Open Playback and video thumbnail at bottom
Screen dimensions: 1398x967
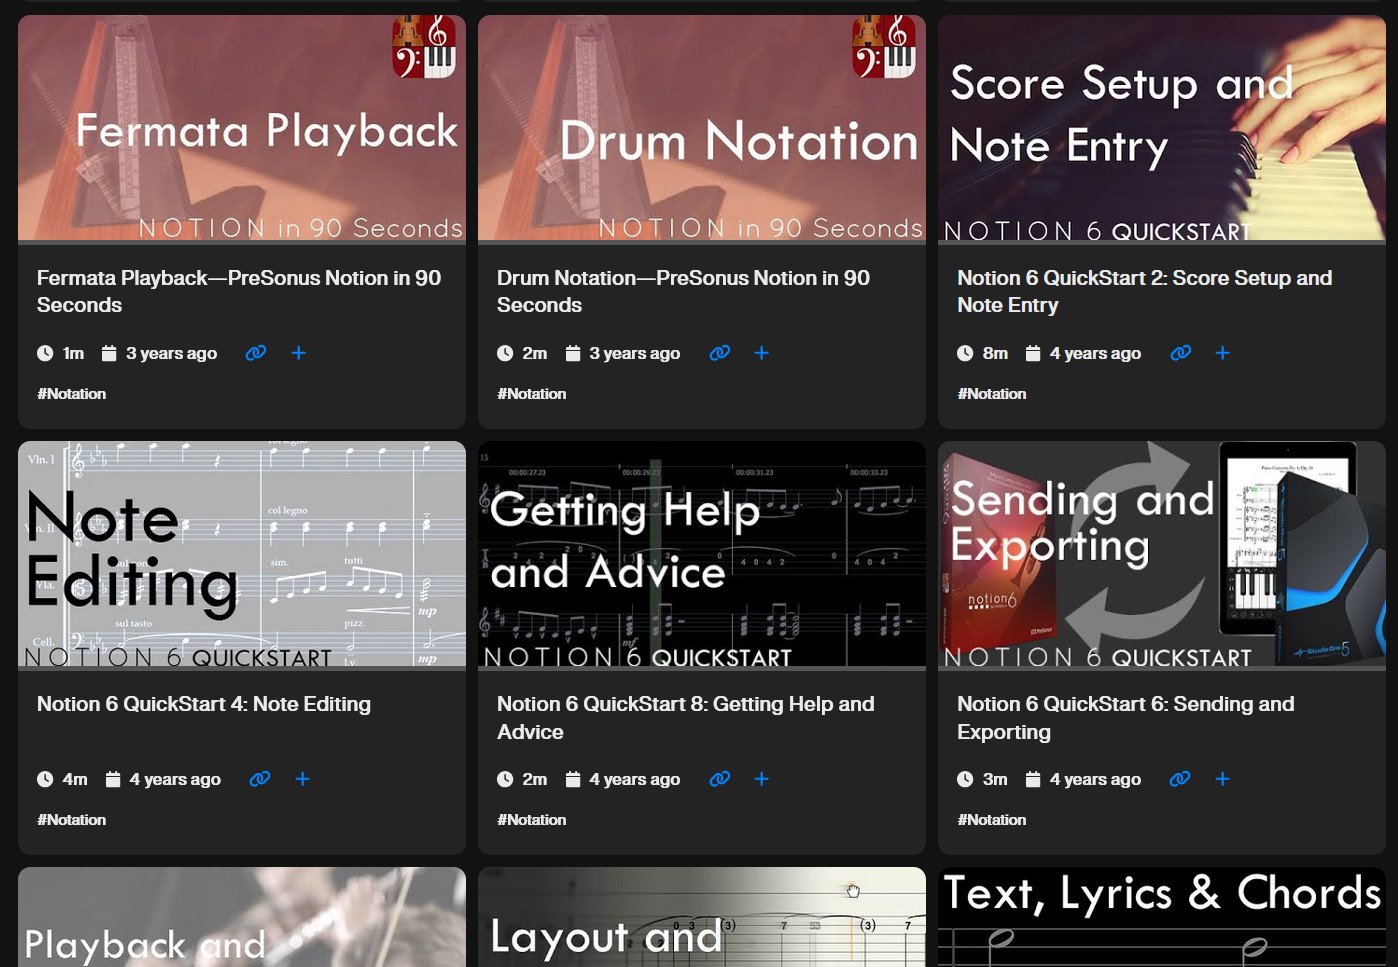pos(242,917)
